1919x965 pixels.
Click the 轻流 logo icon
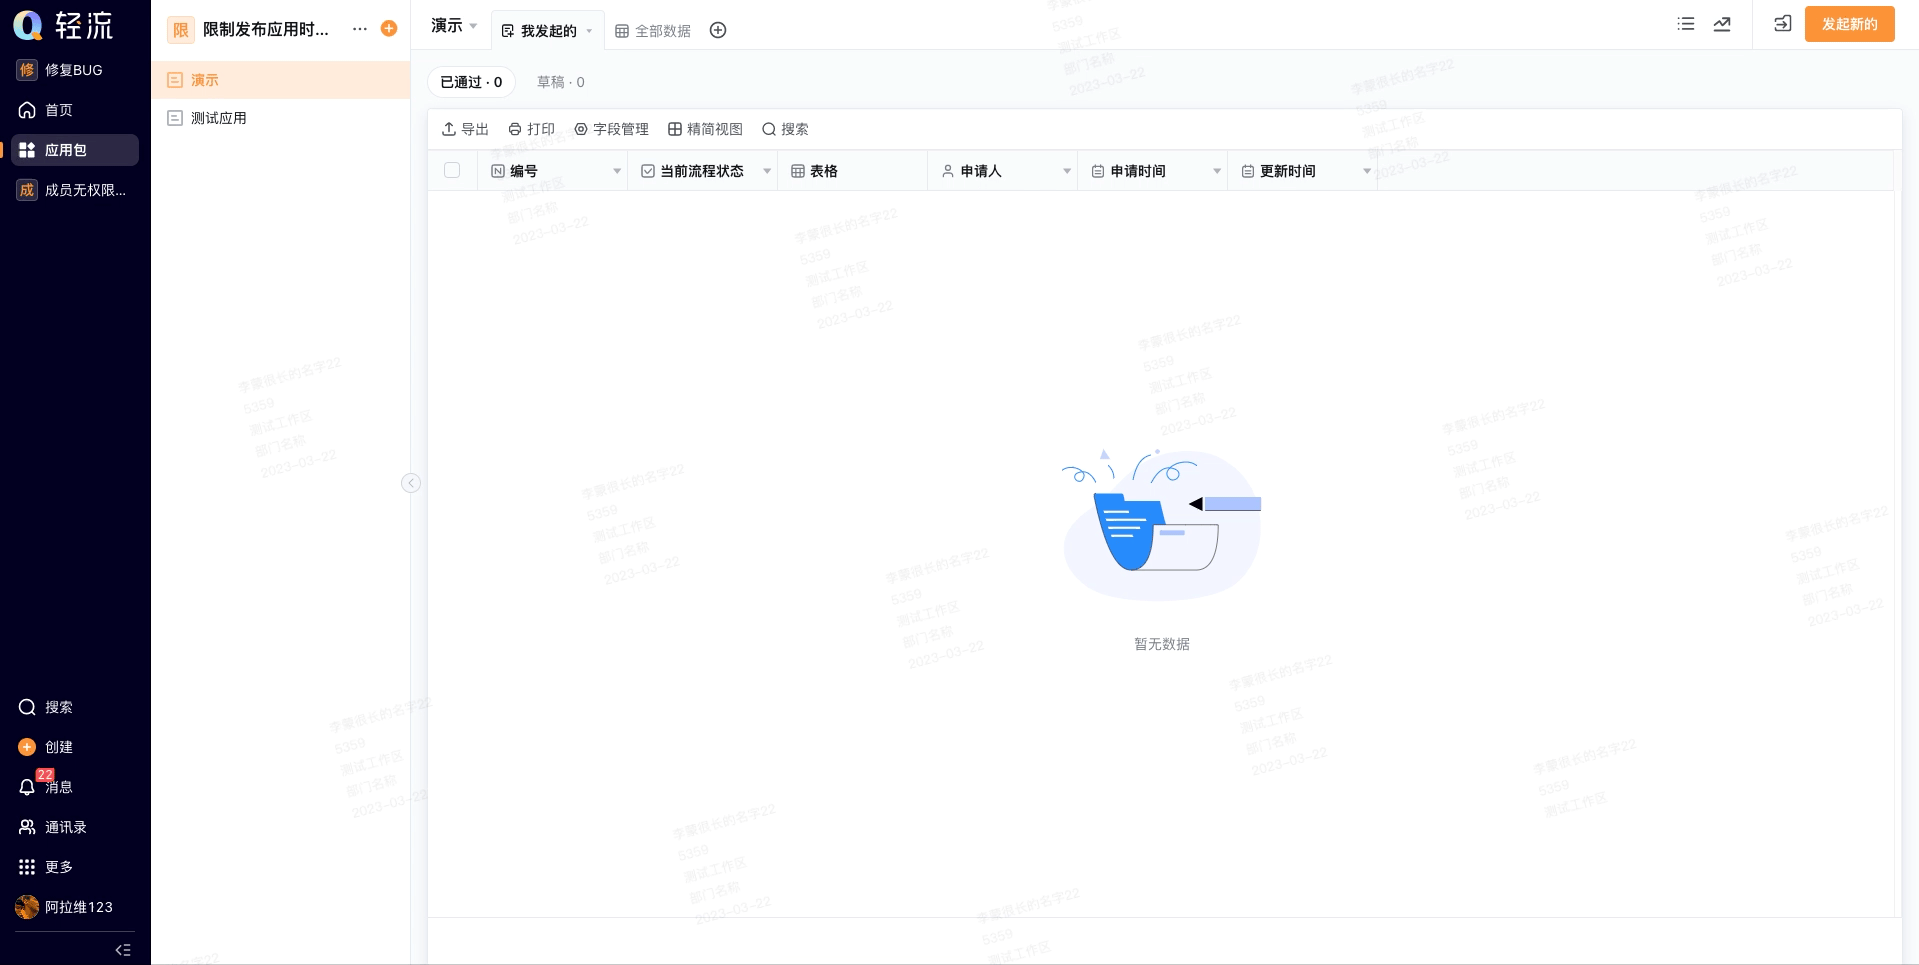point(28,25)
